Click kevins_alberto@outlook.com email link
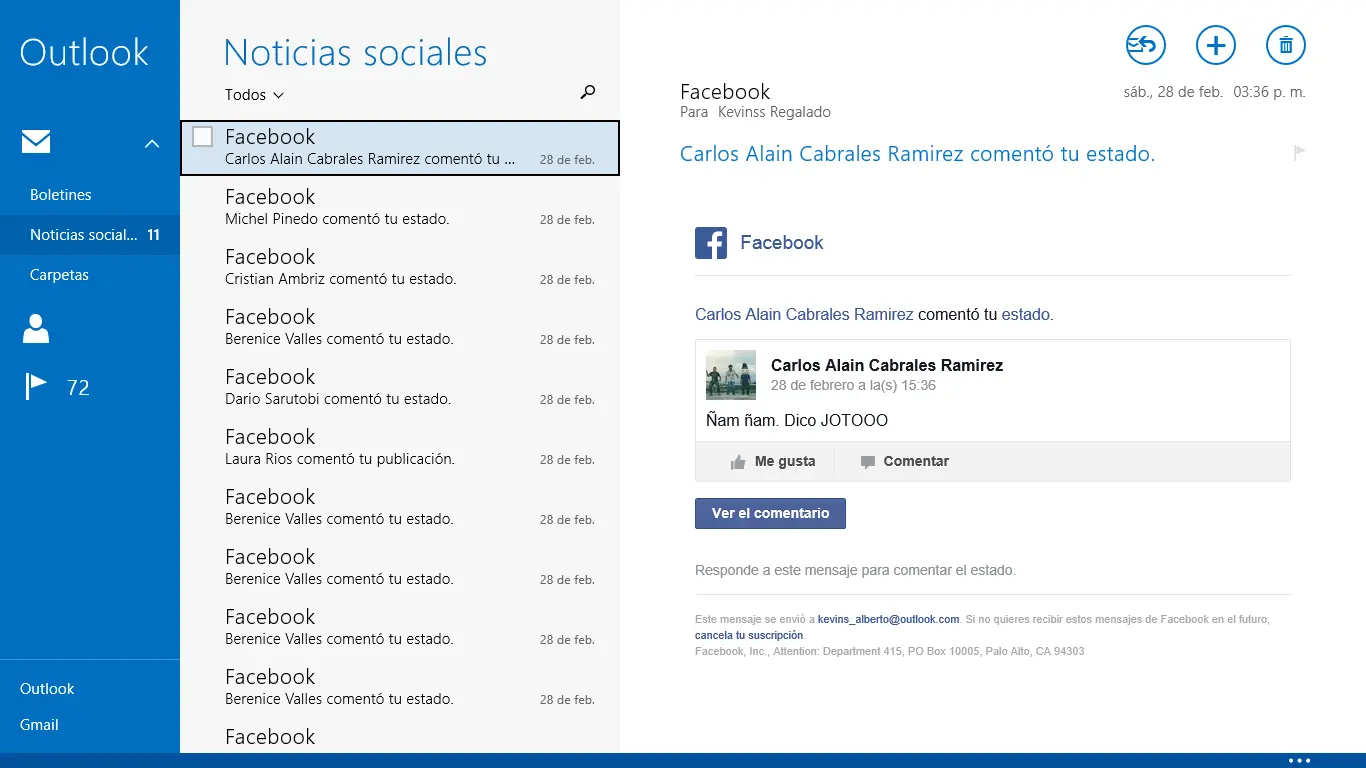The image size is (1366, 768). pos(889,619)
